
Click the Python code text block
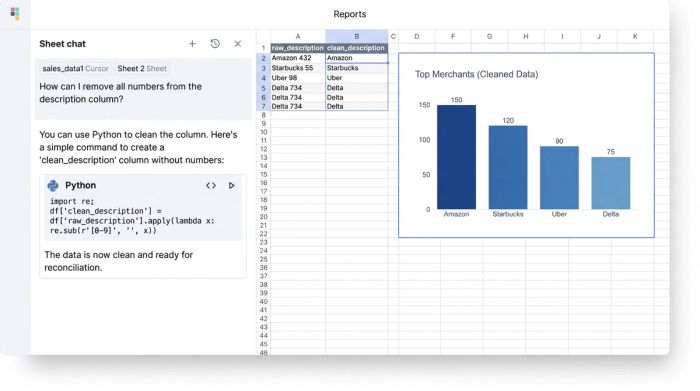click(x=132, y=216)
